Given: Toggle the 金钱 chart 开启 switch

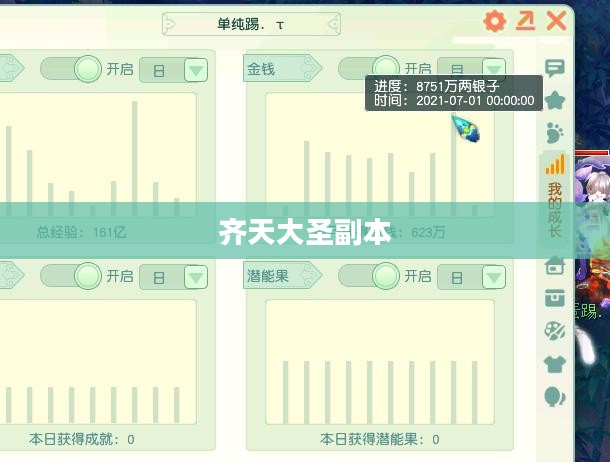Looking at the screenshot, I should point(369,68).
